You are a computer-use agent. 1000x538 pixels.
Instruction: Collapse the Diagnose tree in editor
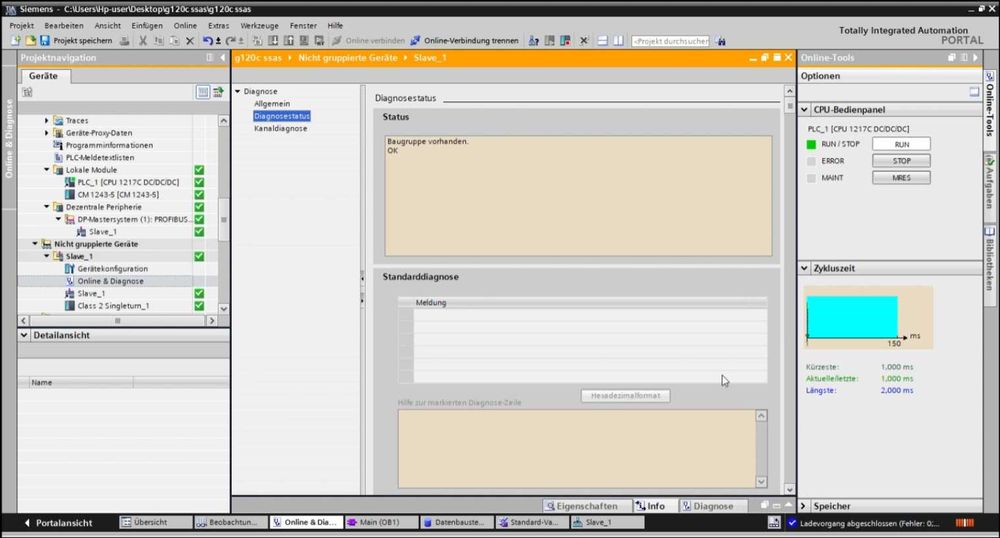(x=238, y=92)
